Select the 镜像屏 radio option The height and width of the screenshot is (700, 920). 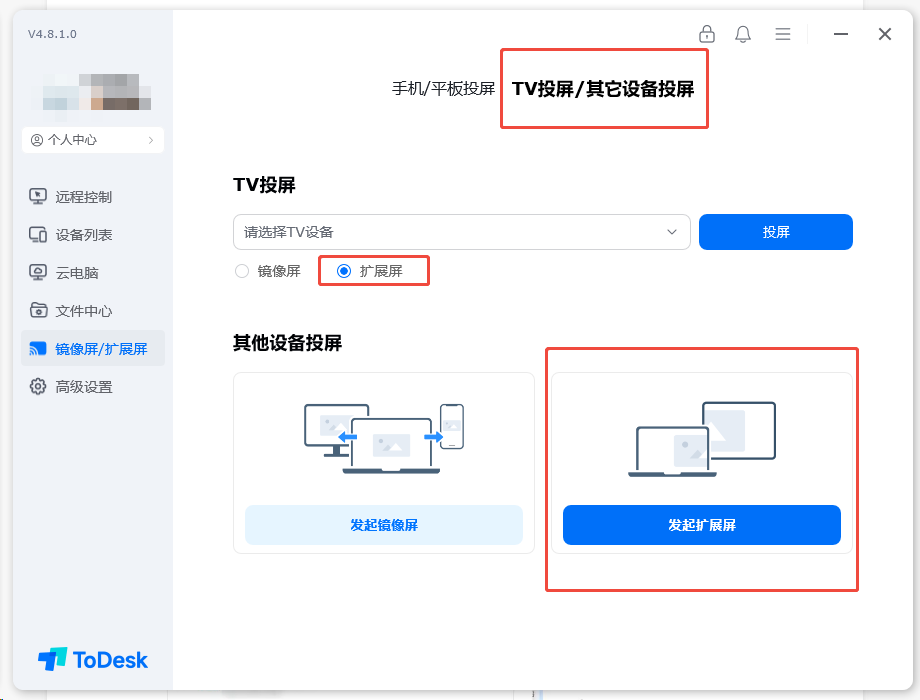coord(240,270)
